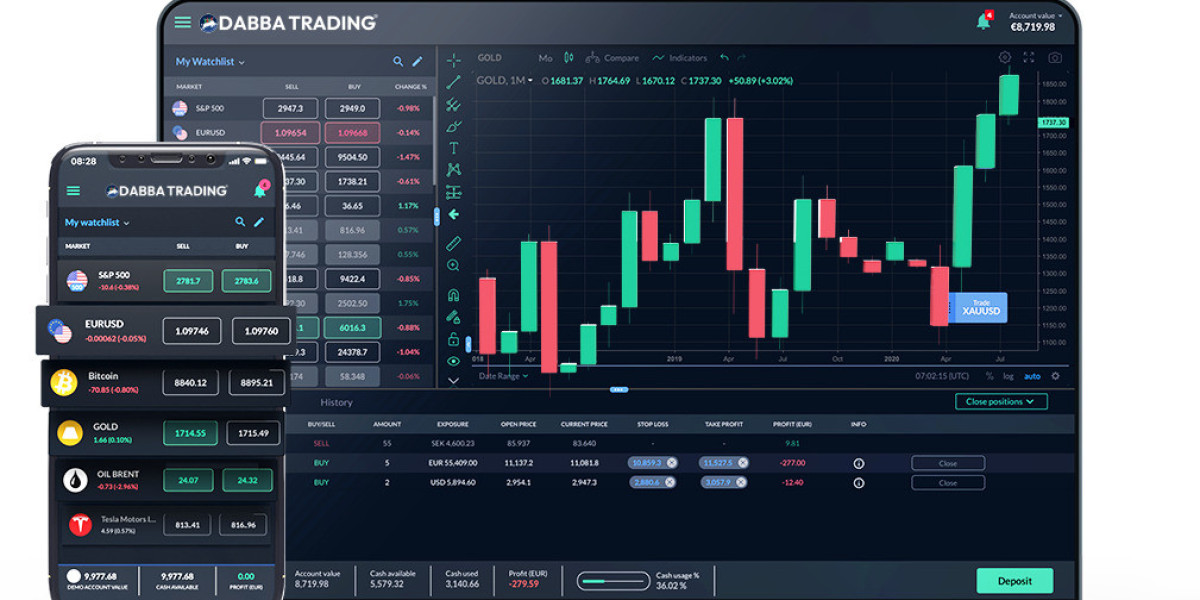Select the brush drawing tool
Viewport: 1200px width, 600px height.
(x=453, y=126)
